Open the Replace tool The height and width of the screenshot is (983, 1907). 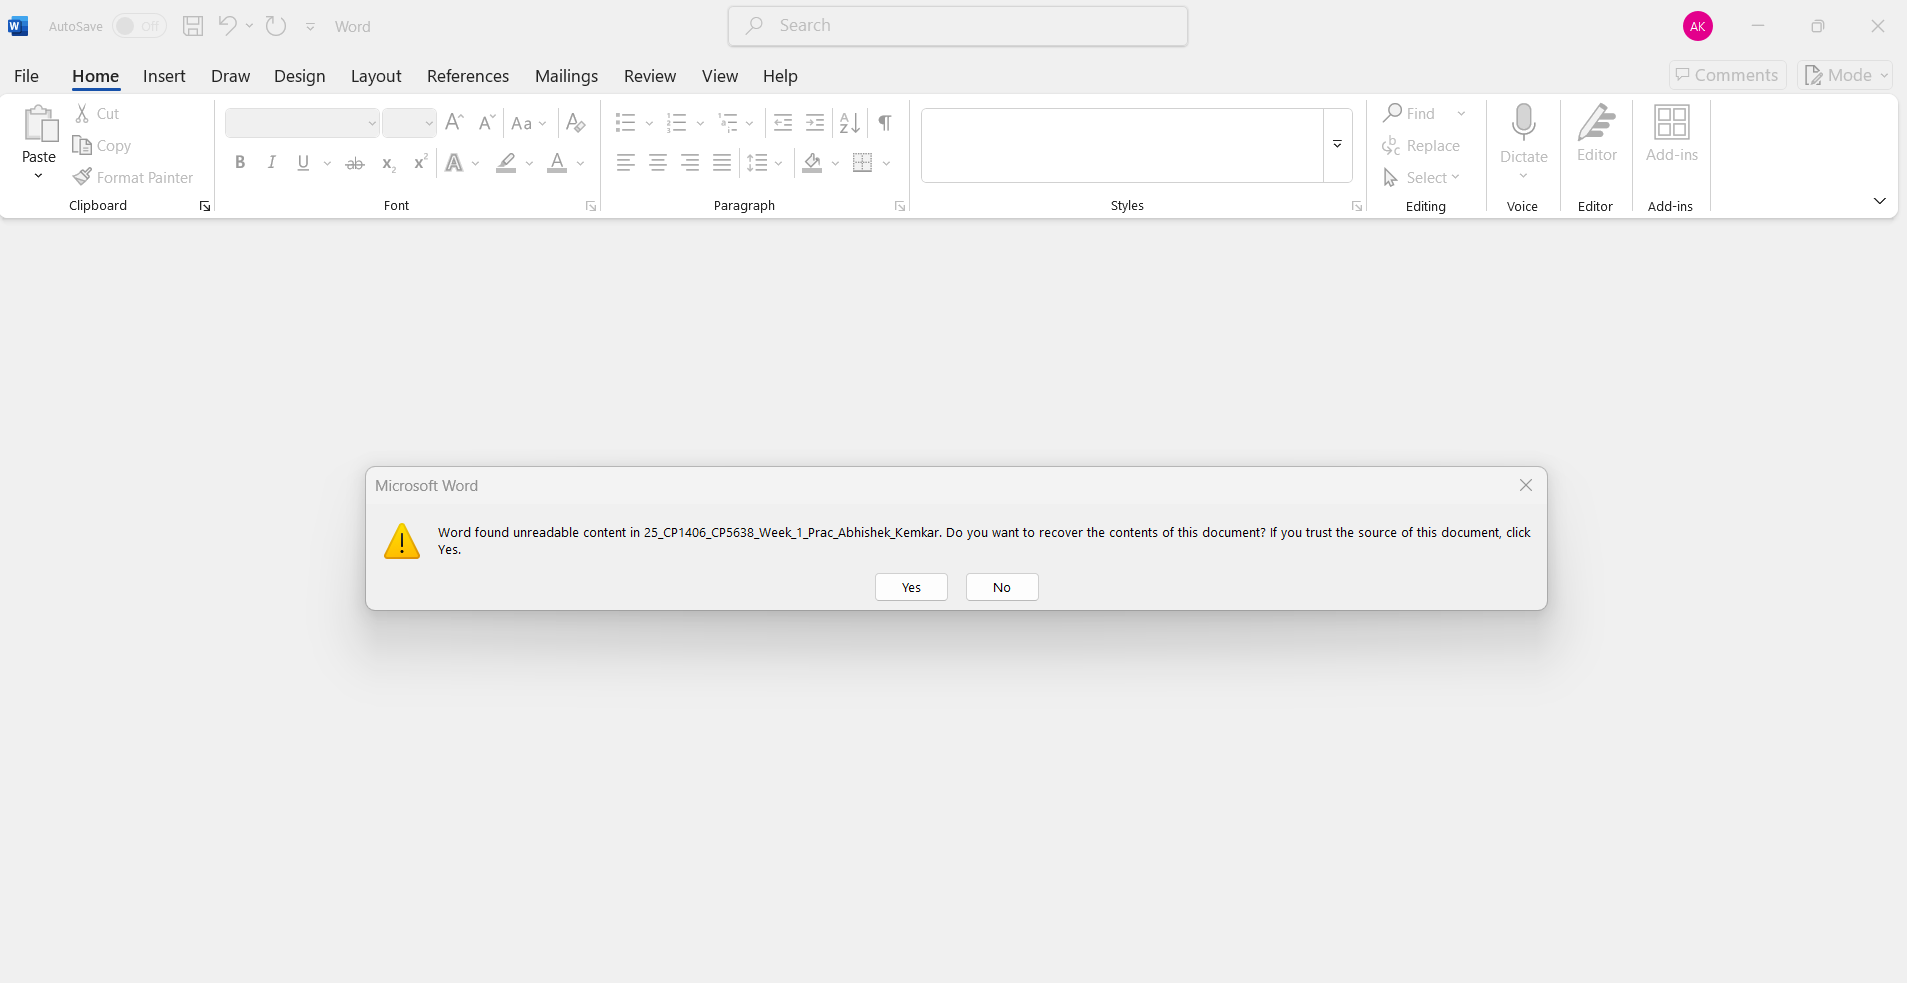tap(1422, 146)
